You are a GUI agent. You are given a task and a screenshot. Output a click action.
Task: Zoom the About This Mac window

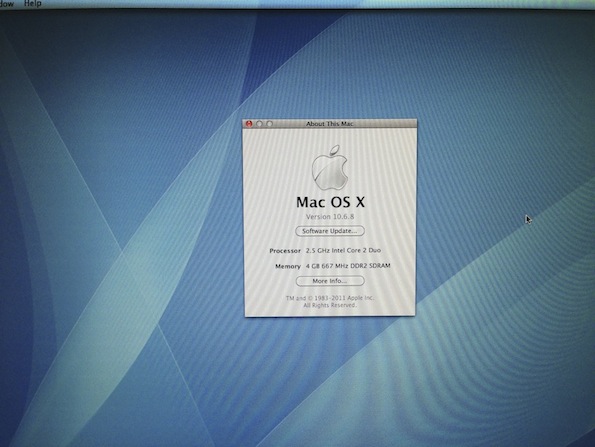pyautogui.click(x=269, y=124)
